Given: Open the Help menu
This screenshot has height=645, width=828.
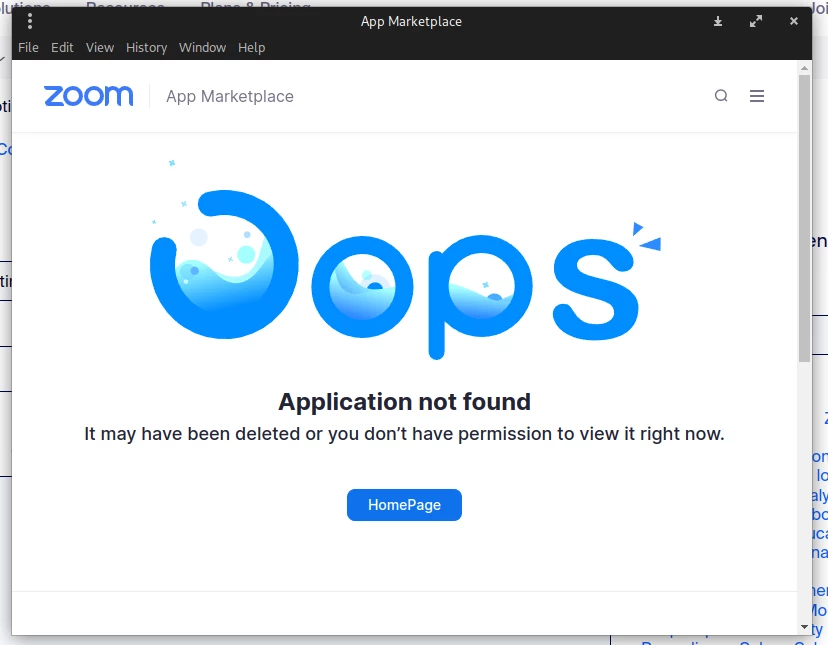Looking at the screenshot, I should click(x=251, y=48).
